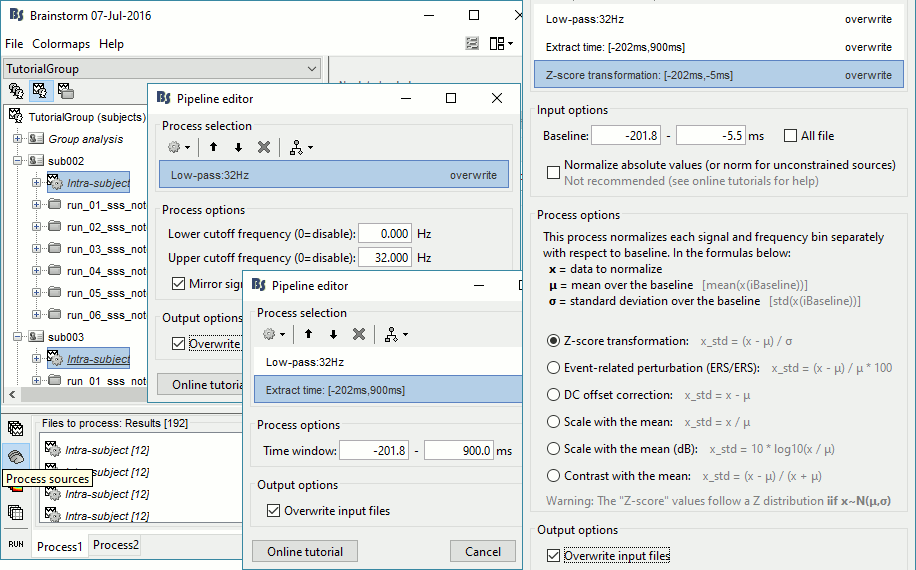This screenshot has width=916, height=570.
Task: Collapse the sub003 subject node
Action: pos(18,337)
